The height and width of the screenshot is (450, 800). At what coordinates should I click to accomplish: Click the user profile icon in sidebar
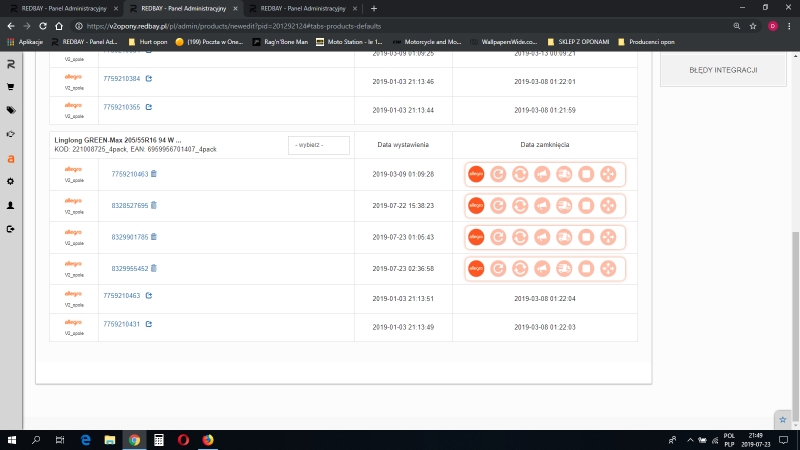click(10, 205)
